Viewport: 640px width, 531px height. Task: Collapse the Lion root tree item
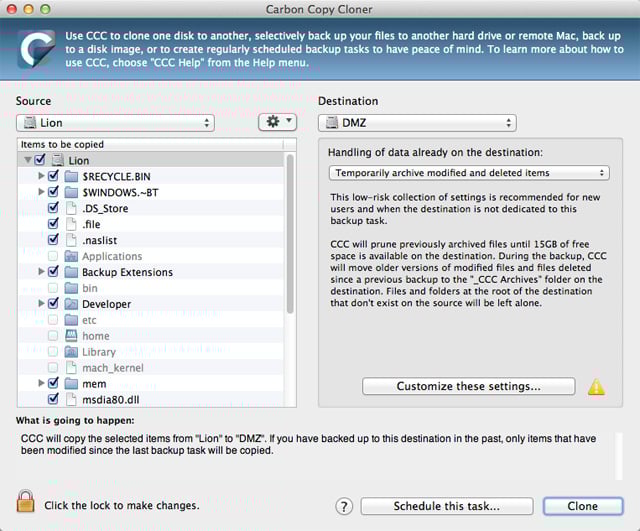28,160
